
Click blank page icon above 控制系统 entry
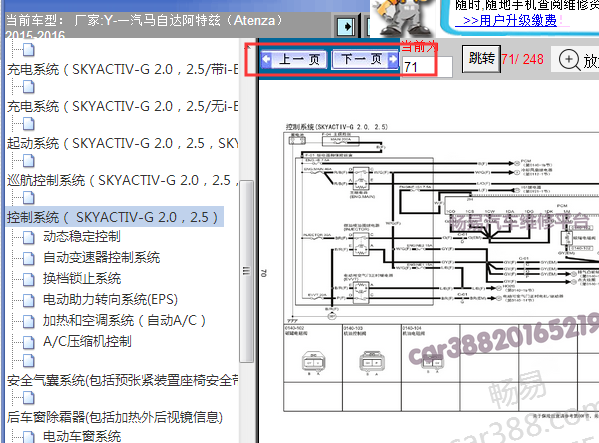(x=29, y=198)
